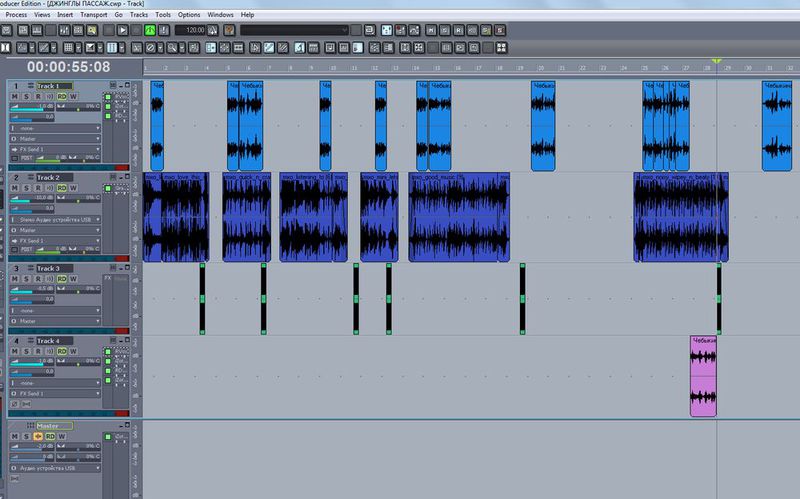Toggle the green metronome icon in the toolbar
The height and width of the screenshot is (499, 800).
pos(150,30)
